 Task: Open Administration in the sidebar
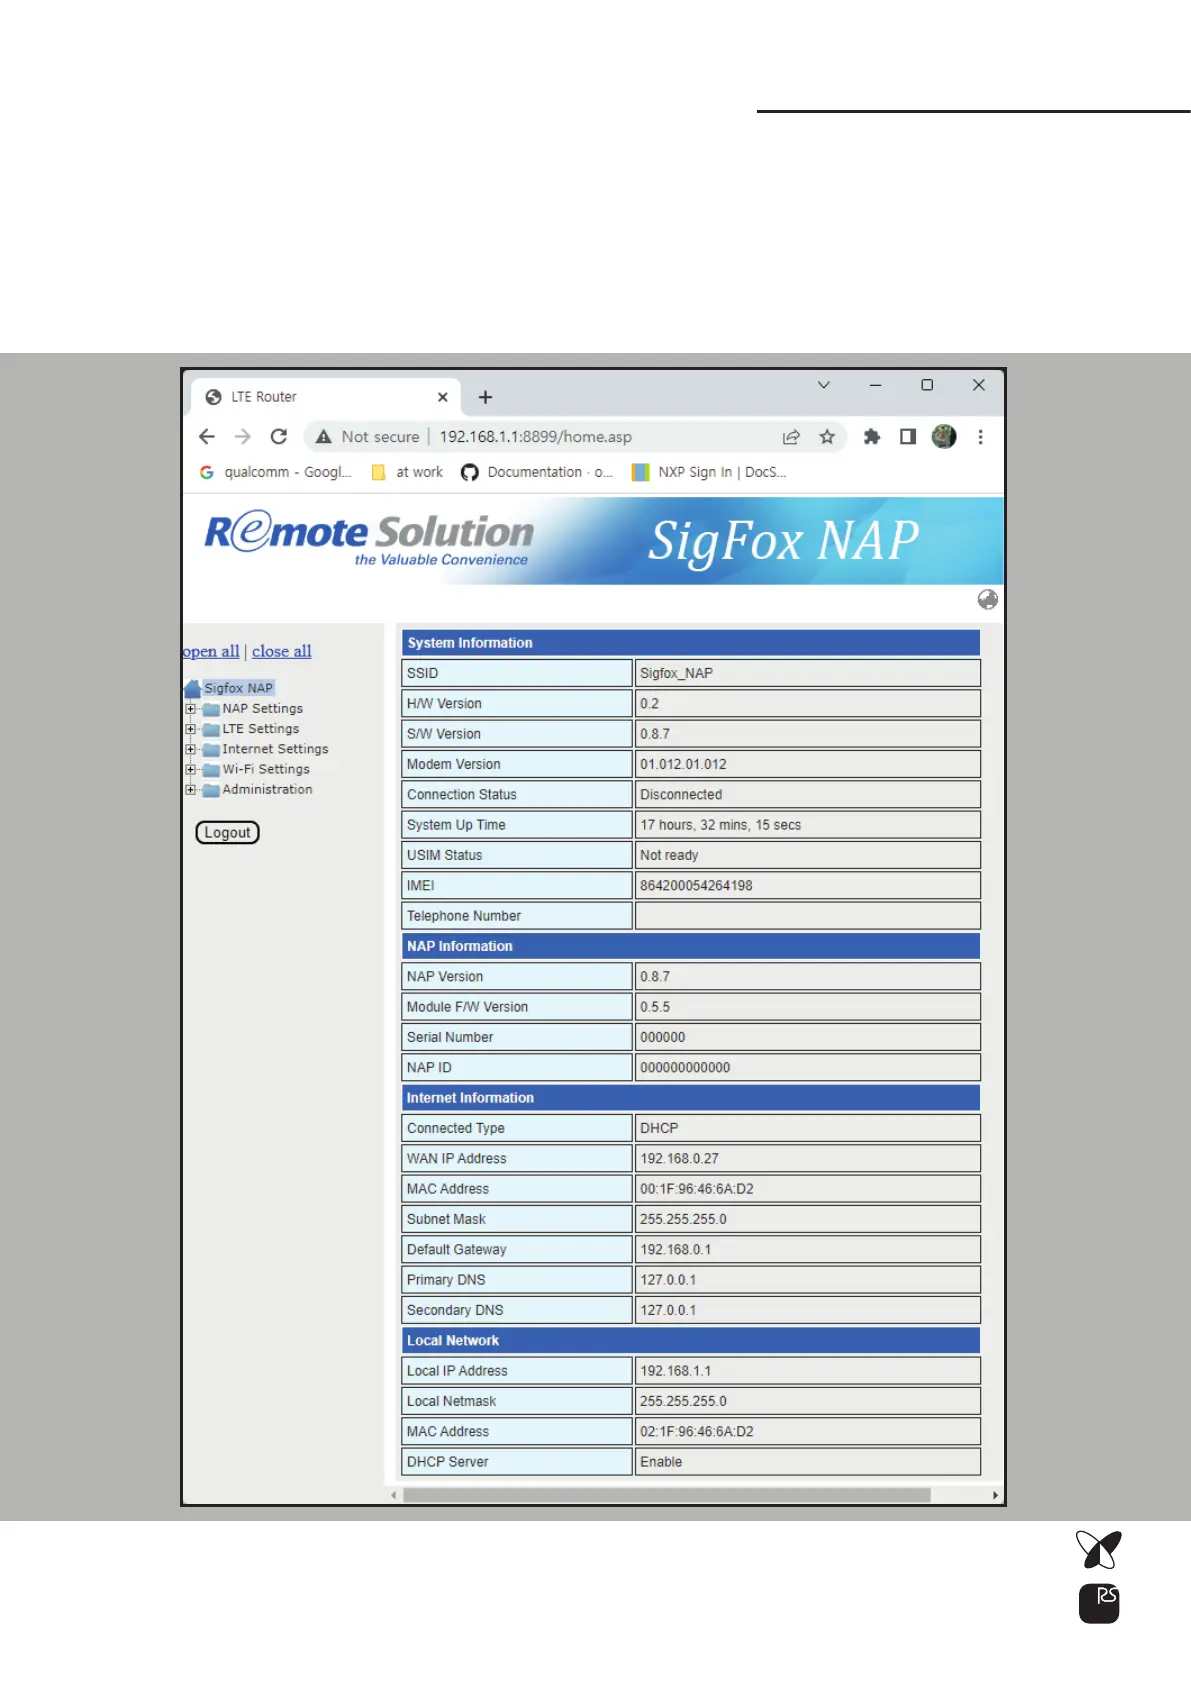267,789
